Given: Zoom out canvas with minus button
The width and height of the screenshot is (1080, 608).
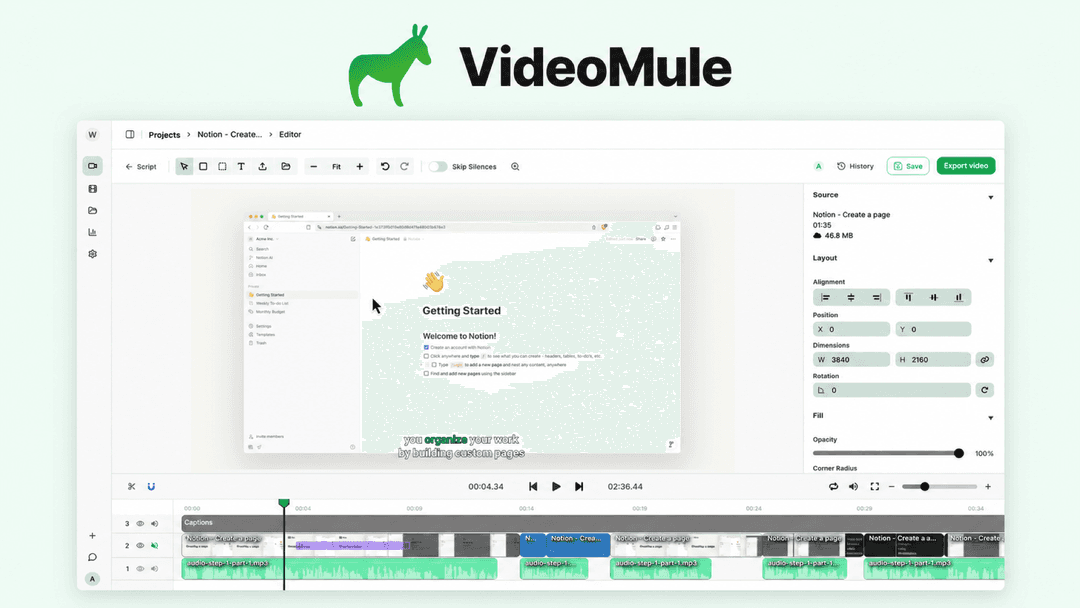Looking at the screenshot, I should click(313, 167).
